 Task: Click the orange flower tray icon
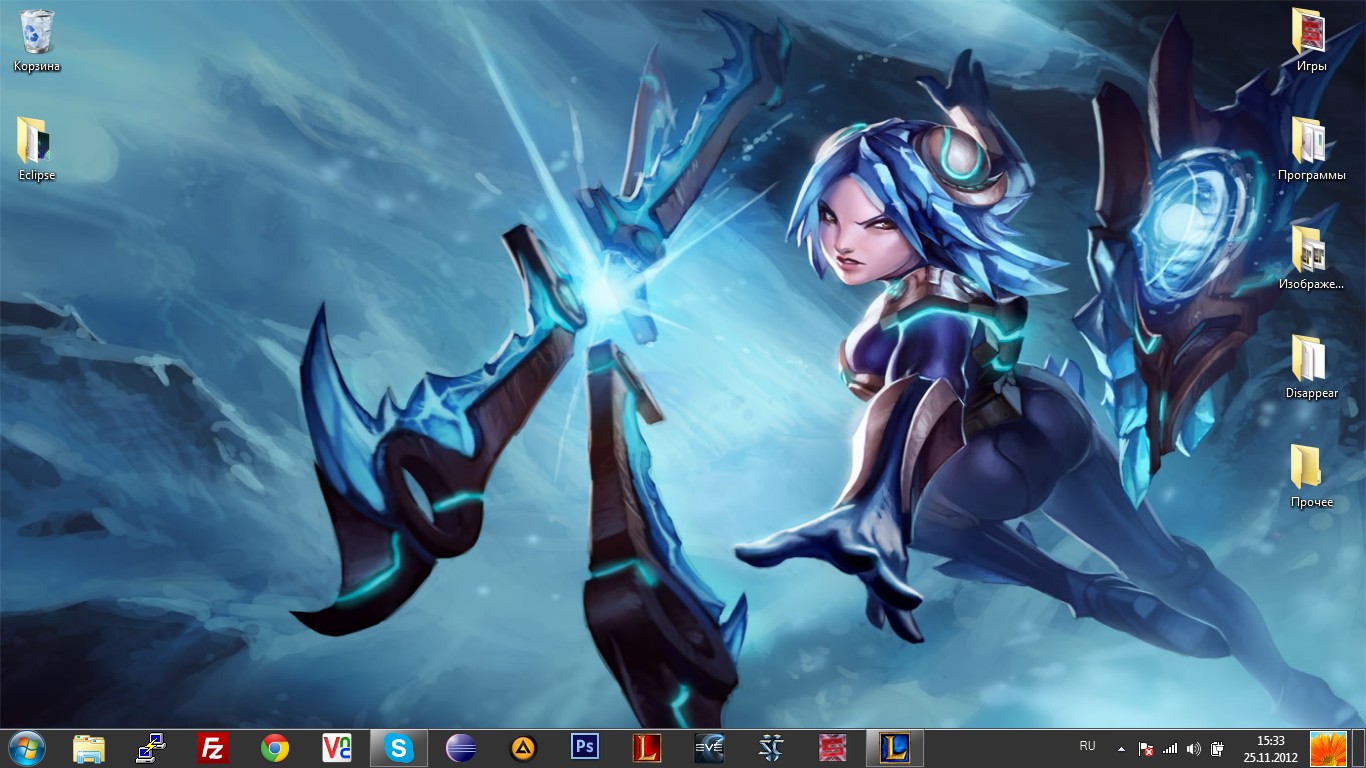1328,748
